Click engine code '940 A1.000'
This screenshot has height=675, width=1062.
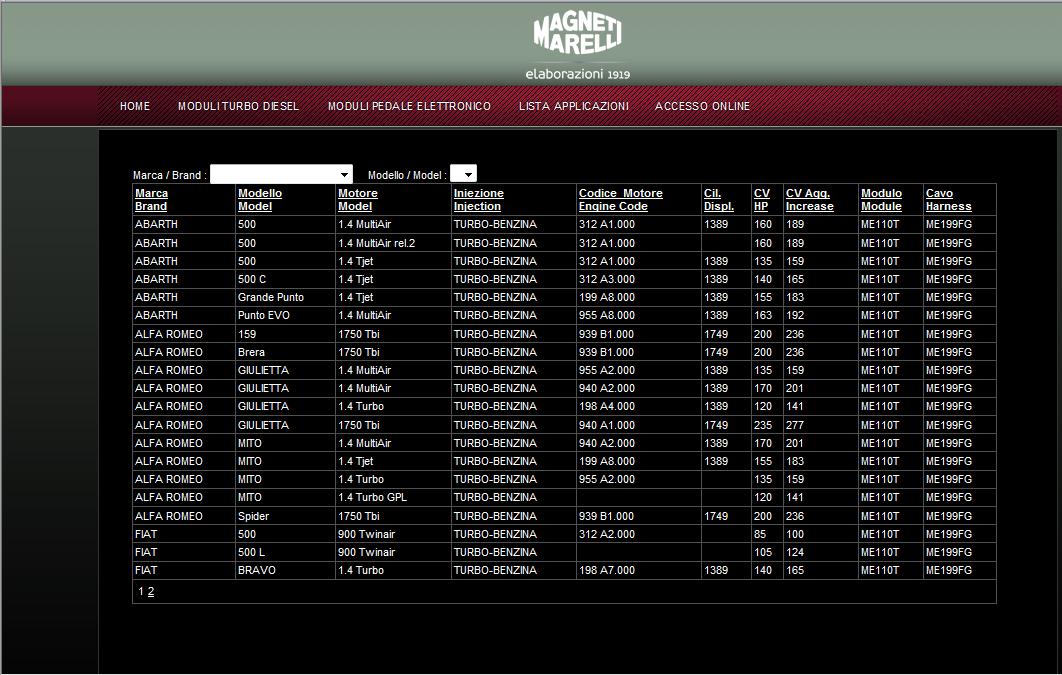pos(607,425)
